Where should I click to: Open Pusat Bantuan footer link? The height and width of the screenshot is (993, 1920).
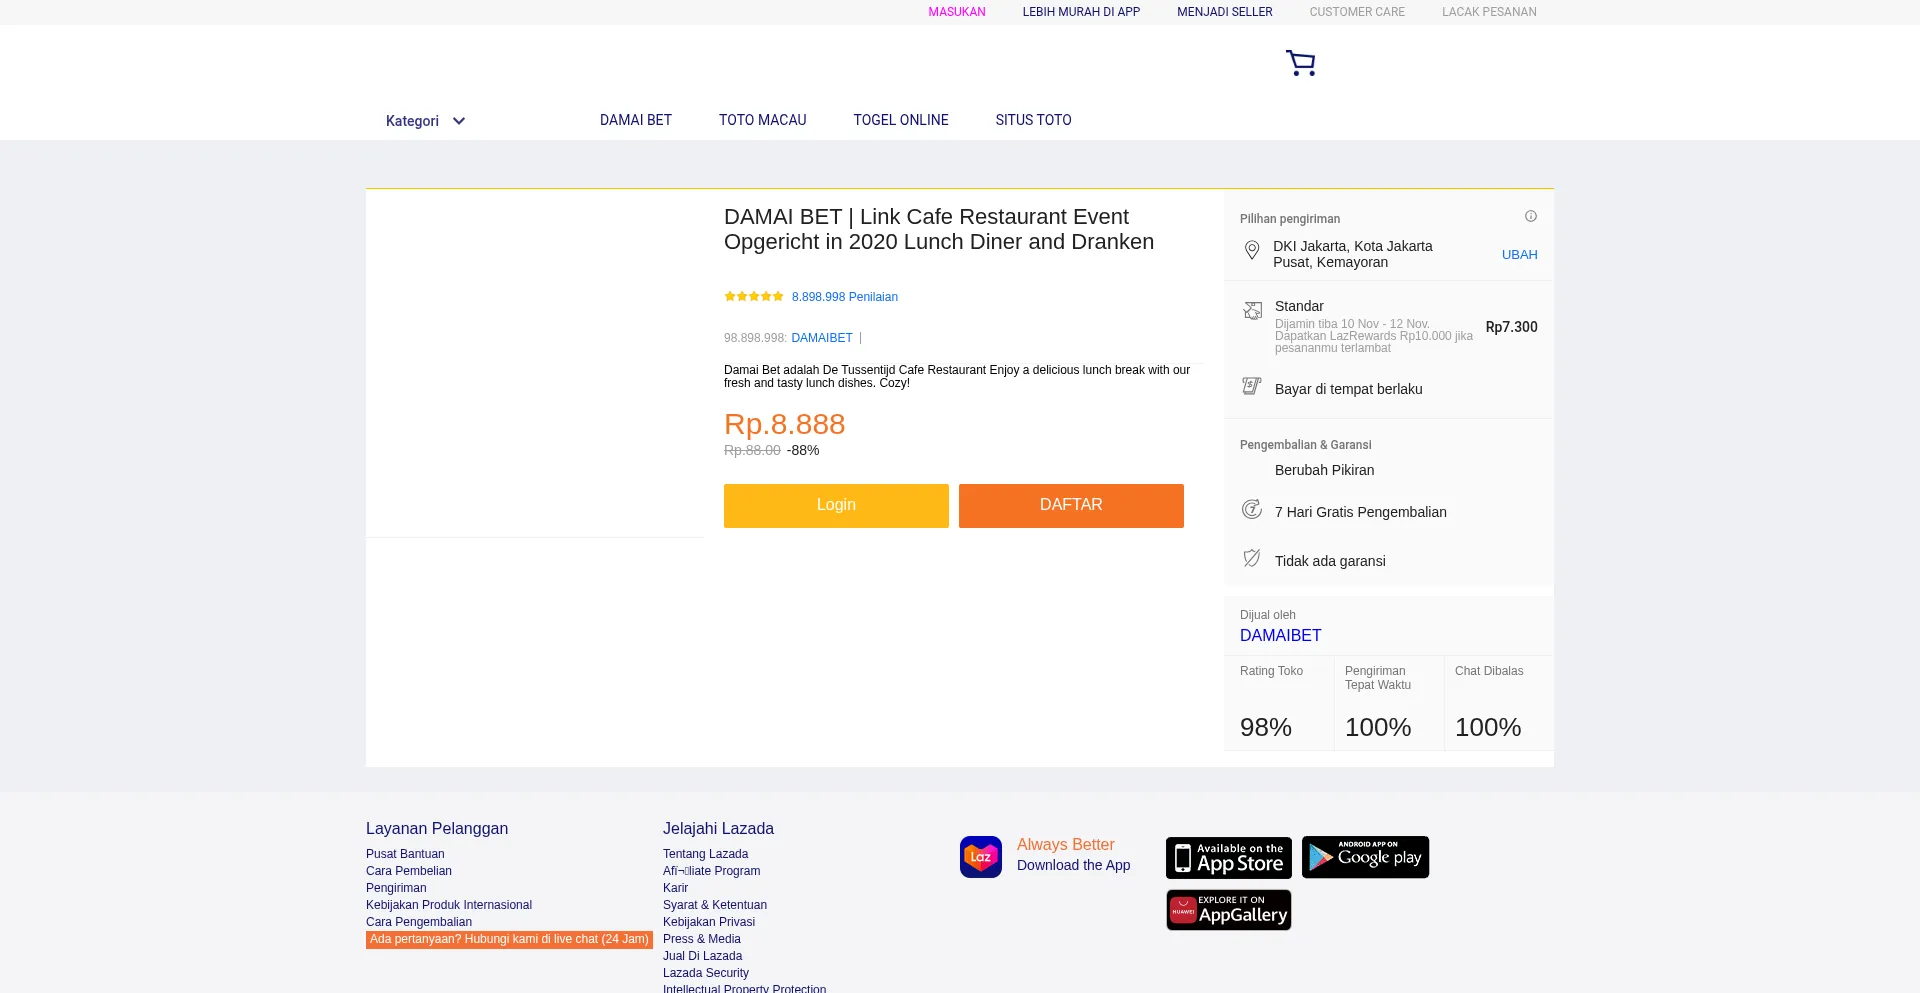405,854
